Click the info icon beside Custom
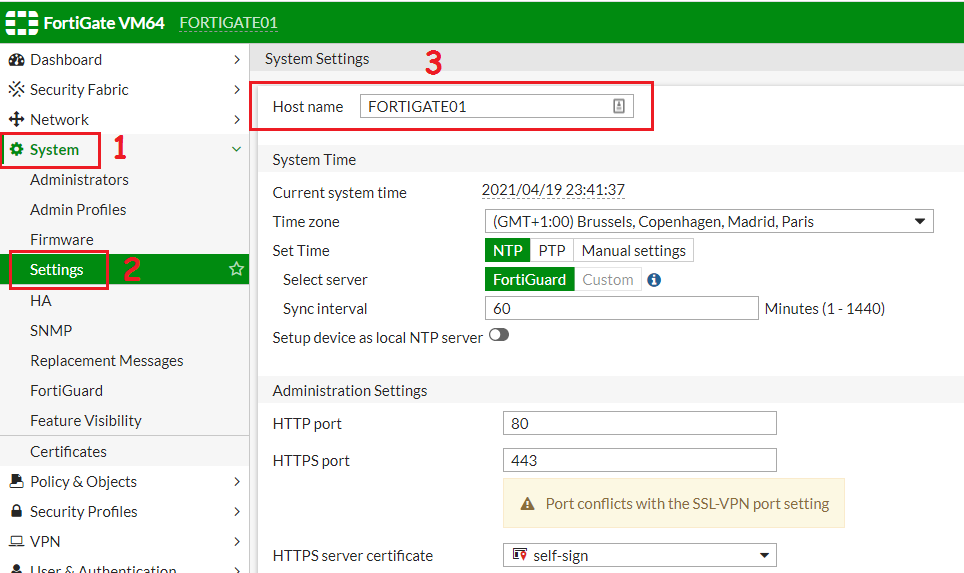This screenshot has width=964, height=573. tap(654, 280)
